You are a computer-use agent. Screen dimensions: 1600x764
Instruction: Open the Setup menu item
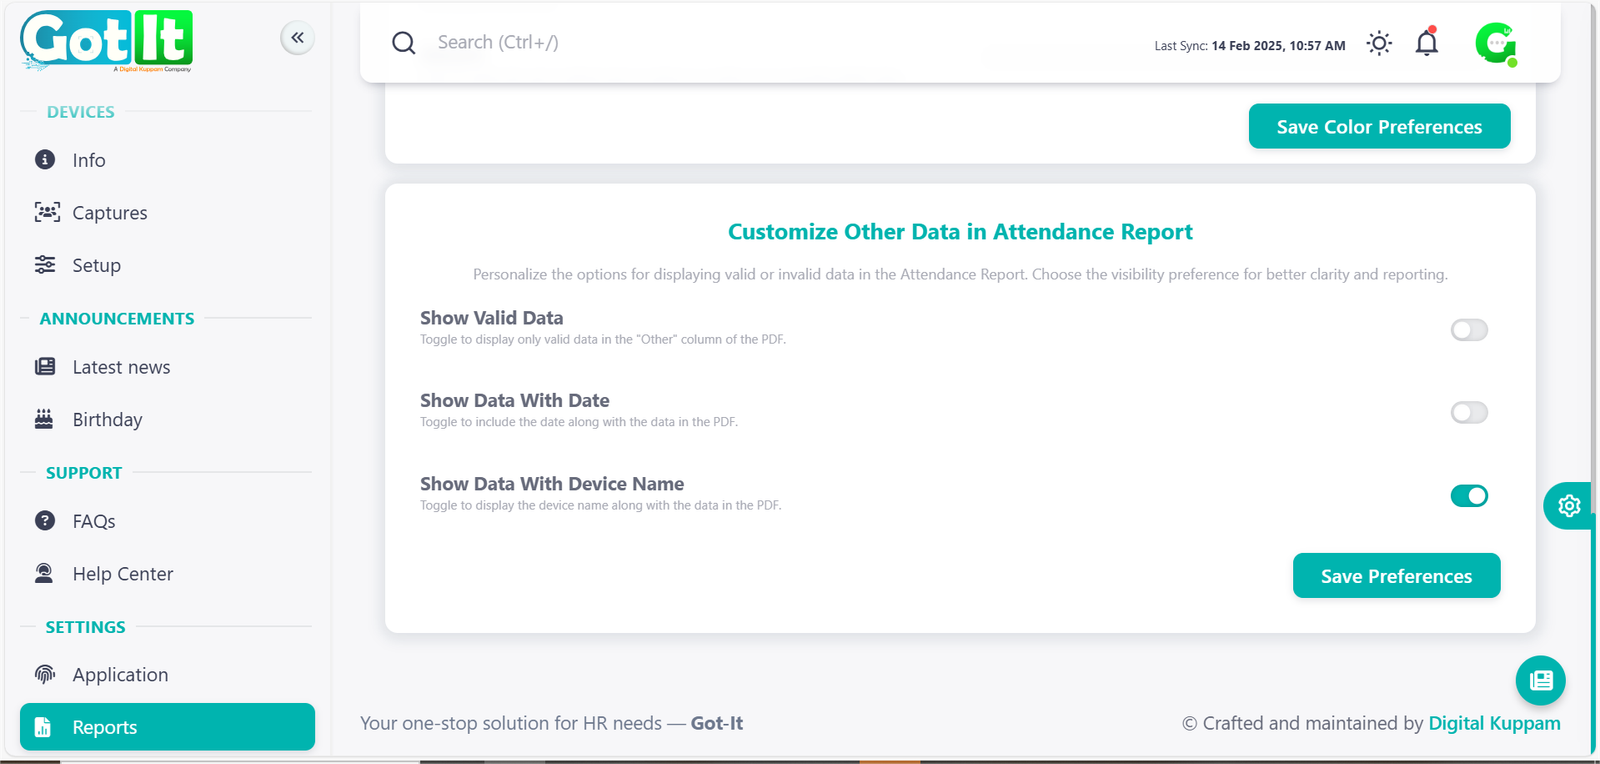click(96, 265)
